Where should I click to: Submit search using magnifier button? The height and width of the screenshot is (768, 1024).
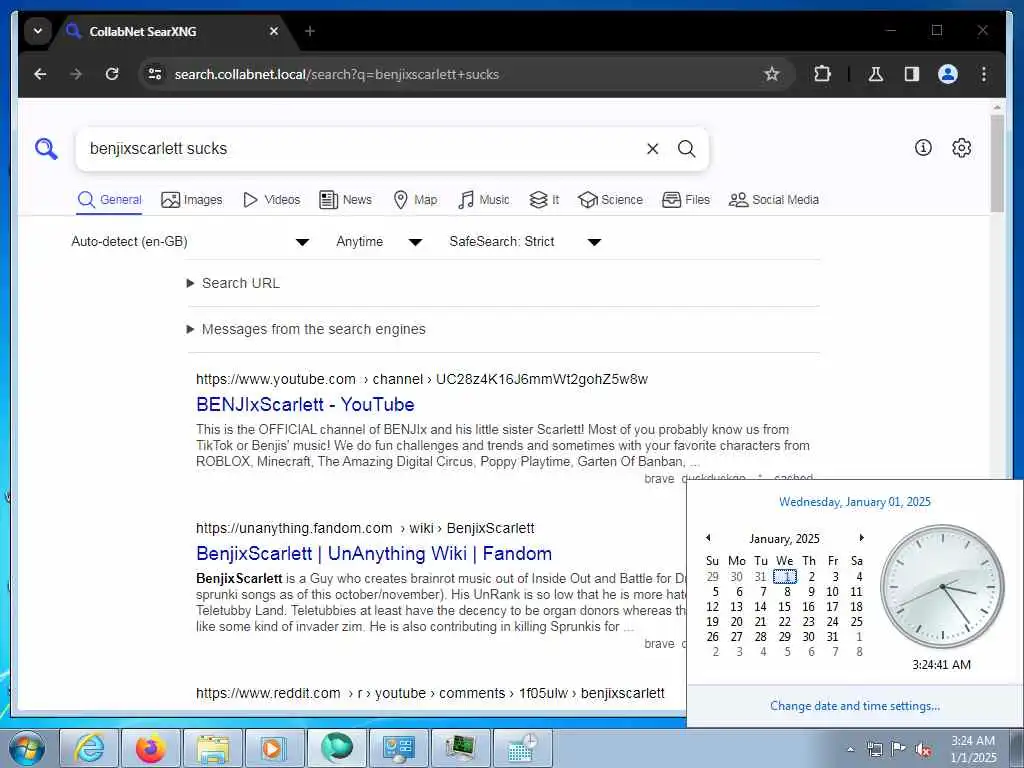686,149
